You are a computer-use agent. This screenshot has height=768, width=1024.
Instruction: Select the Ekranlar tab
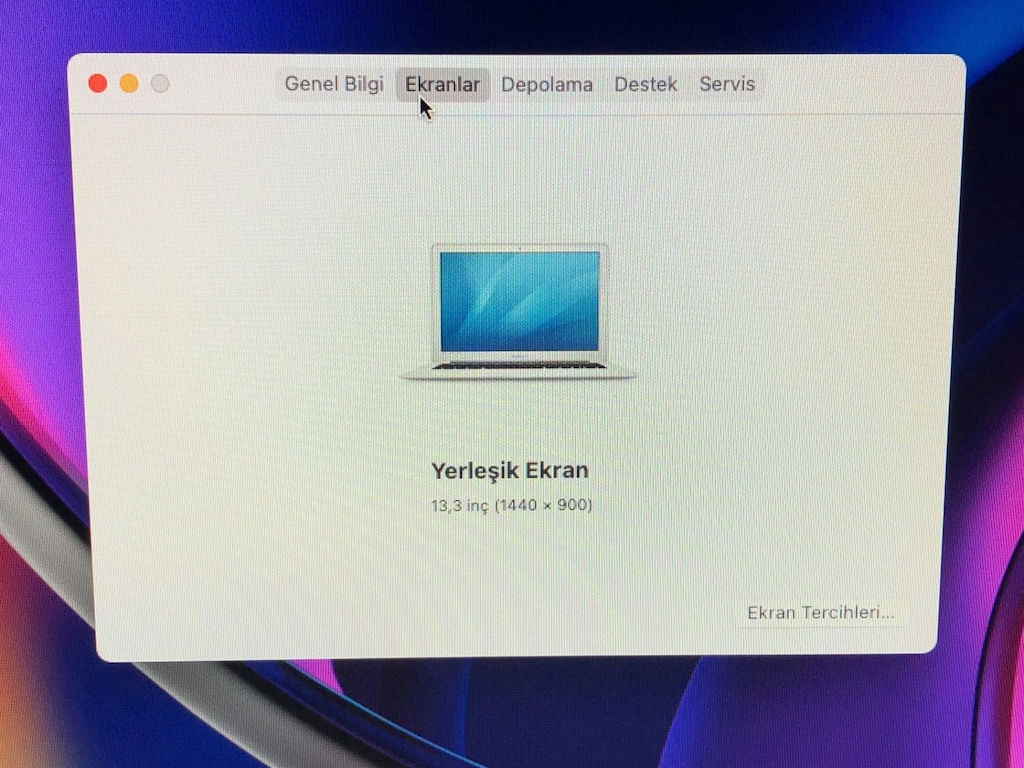pyautogui.click(x=443, y=84)
